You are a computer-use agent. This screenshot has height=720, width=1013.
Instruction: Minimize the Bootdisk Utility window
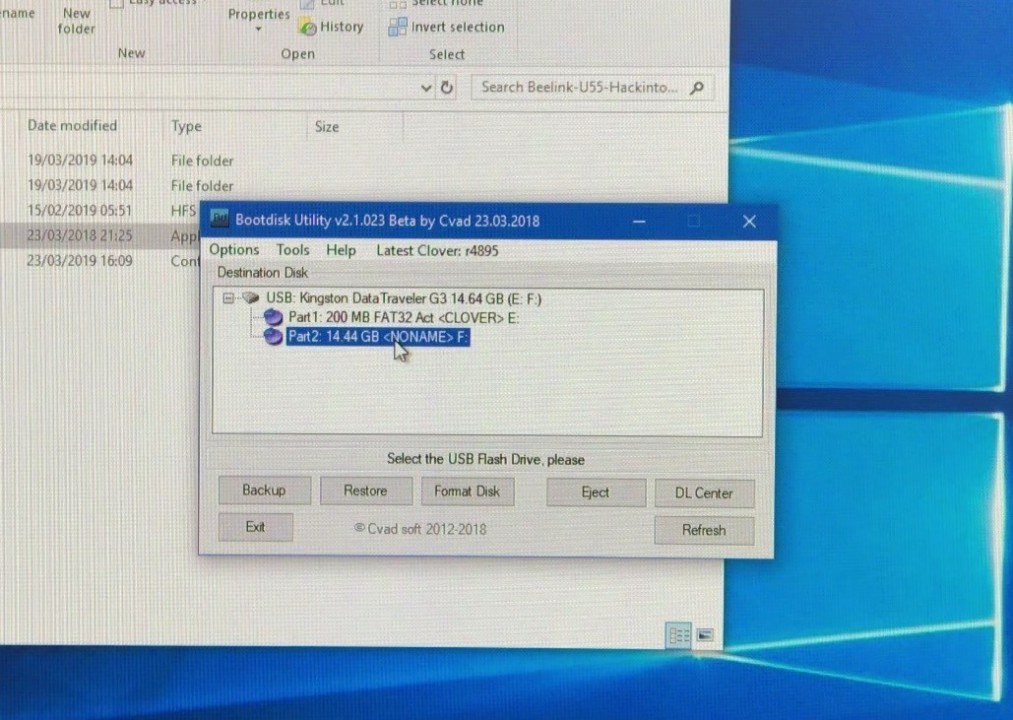639,222
